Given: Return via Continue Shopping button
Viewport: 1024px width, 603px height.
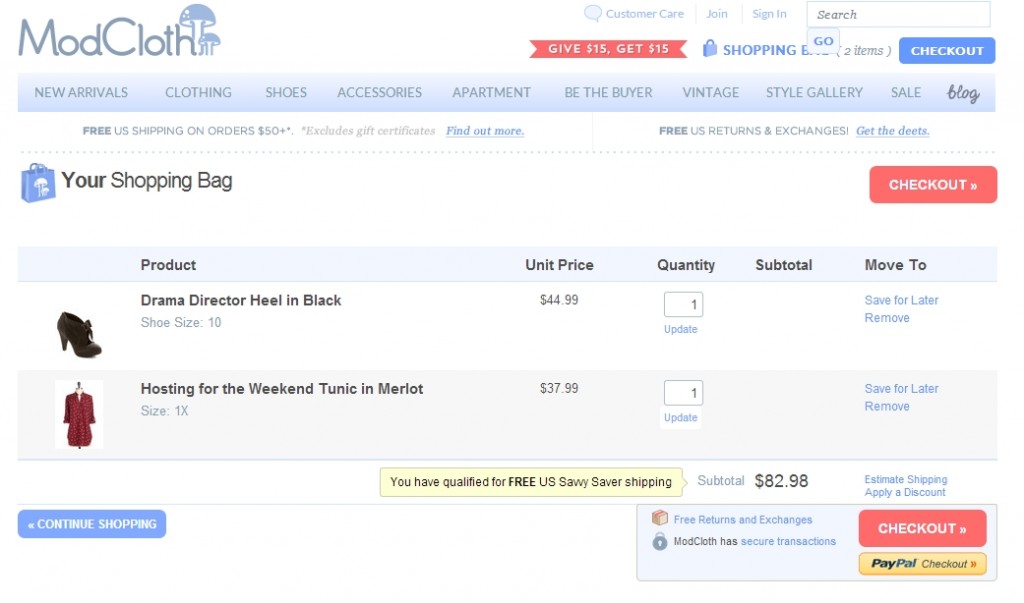Looking at the screenshot, I should 92,524.
